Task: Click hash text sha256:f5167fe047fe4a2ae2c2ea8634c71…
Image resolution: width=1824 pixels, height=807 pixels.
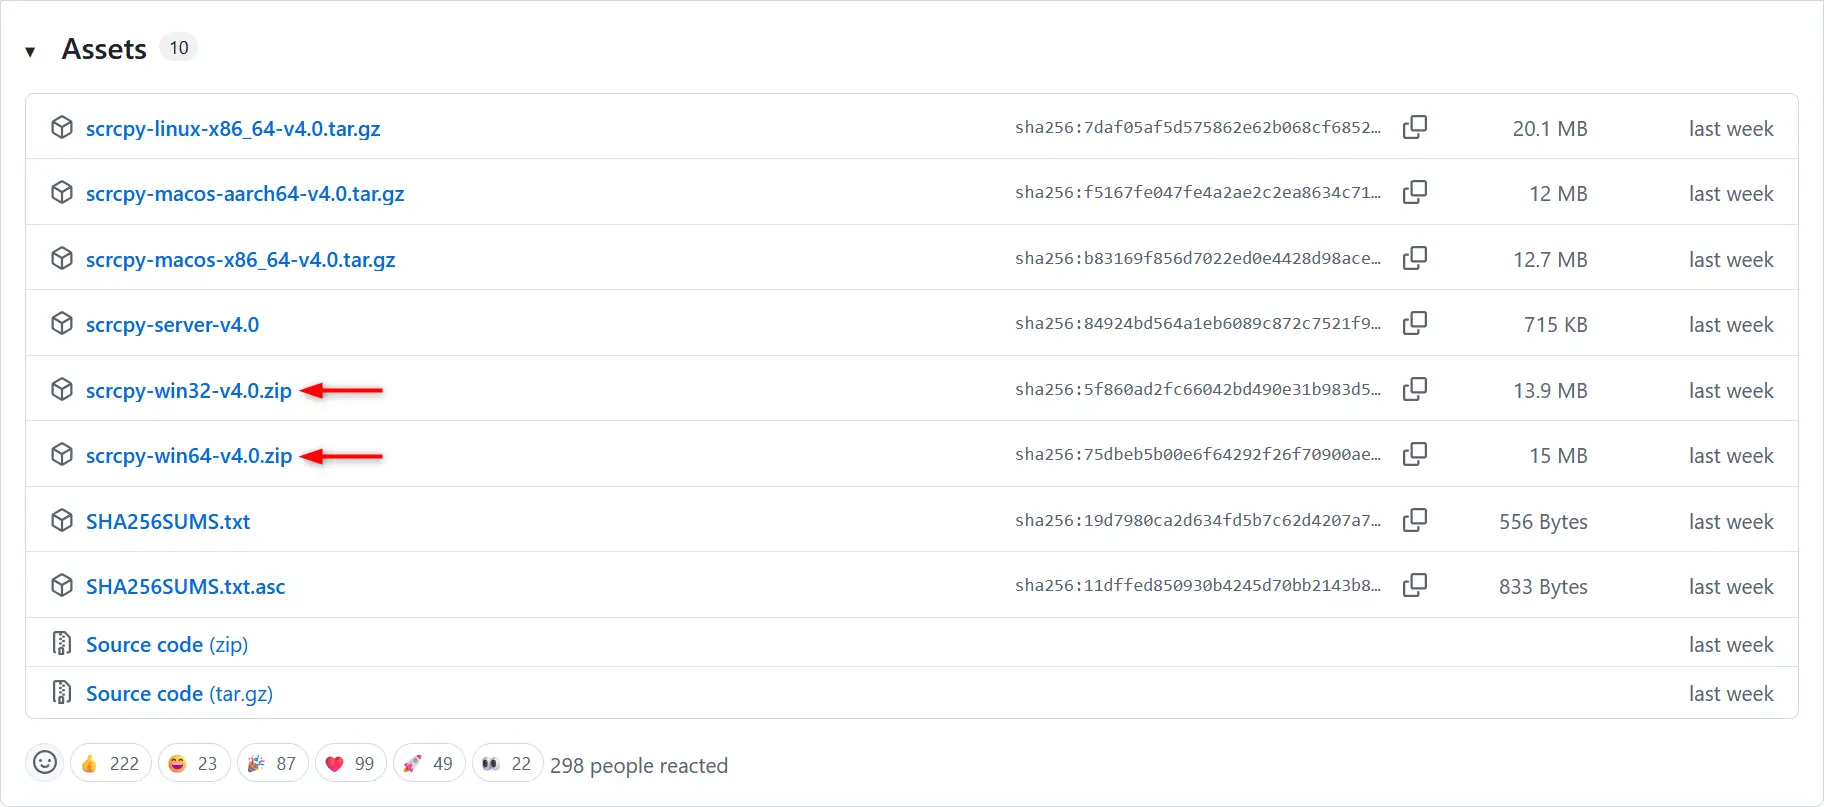Action: (1198, 192)
